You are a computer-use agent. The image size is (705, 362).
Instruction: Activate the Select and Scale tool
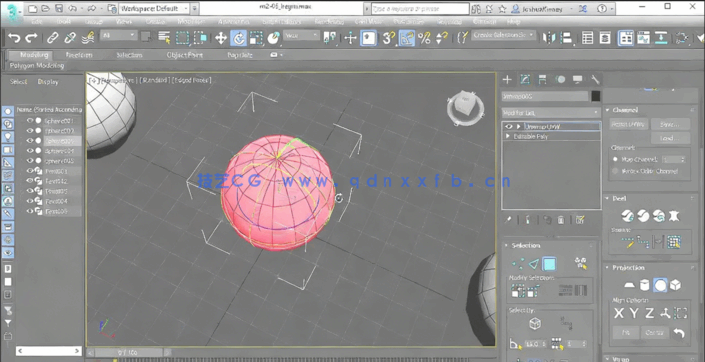[256, 38]
